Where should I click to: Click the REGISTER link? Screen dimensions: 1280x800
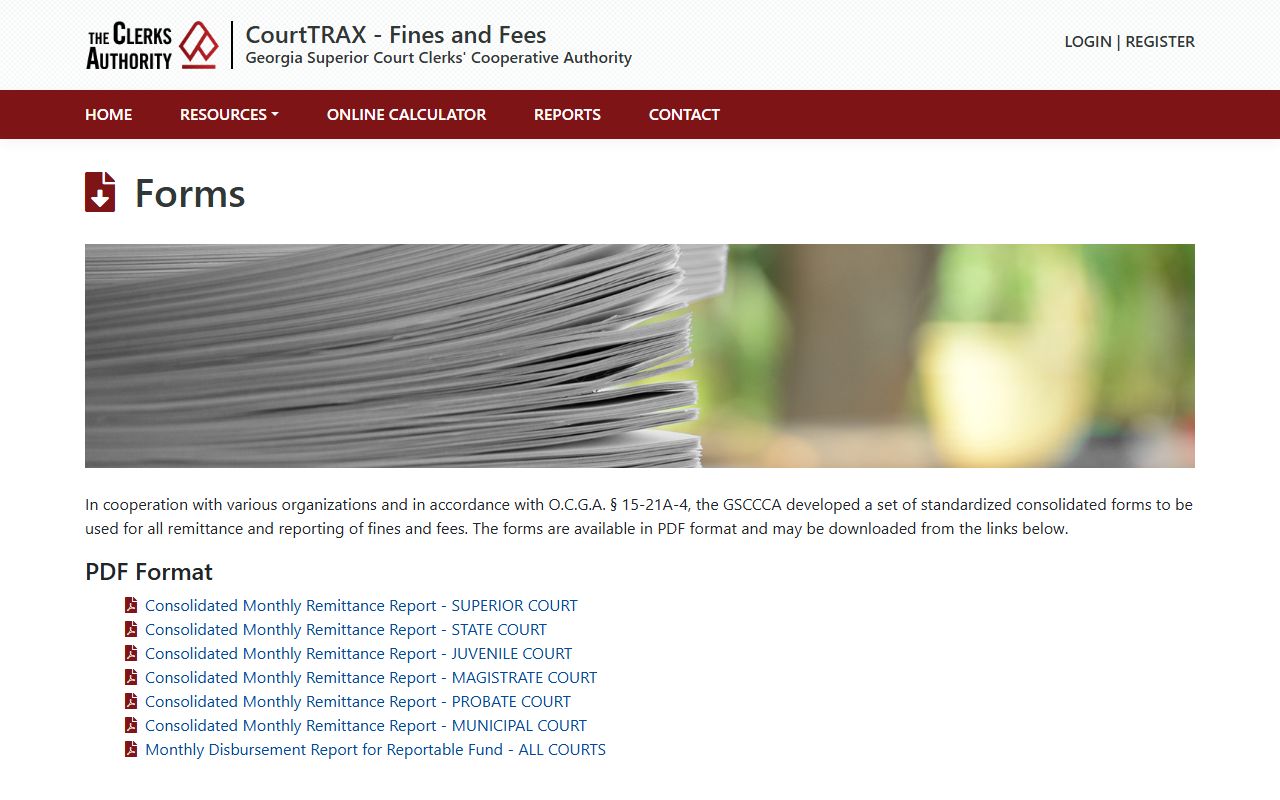click(1160, 41)
